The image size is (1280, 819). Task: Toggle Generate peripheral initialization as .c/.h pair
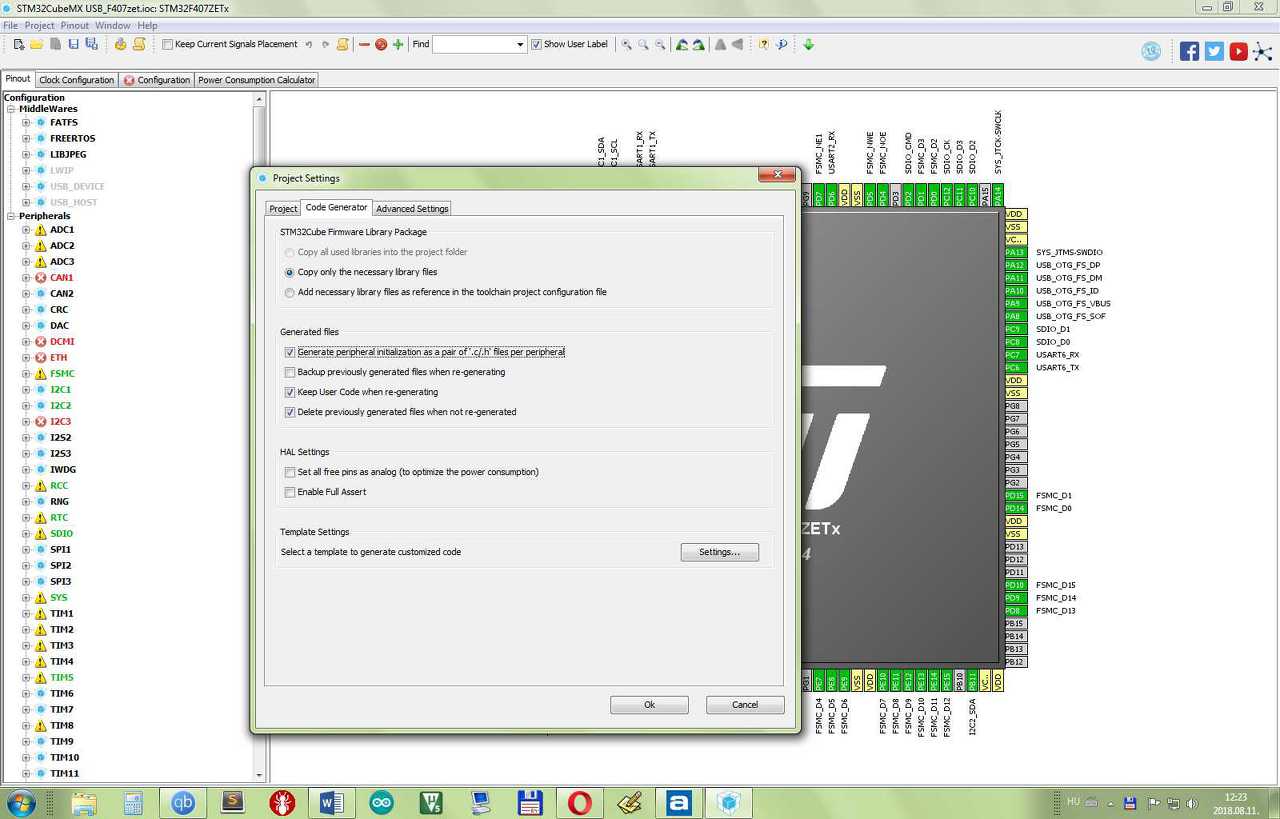[290, 352]
